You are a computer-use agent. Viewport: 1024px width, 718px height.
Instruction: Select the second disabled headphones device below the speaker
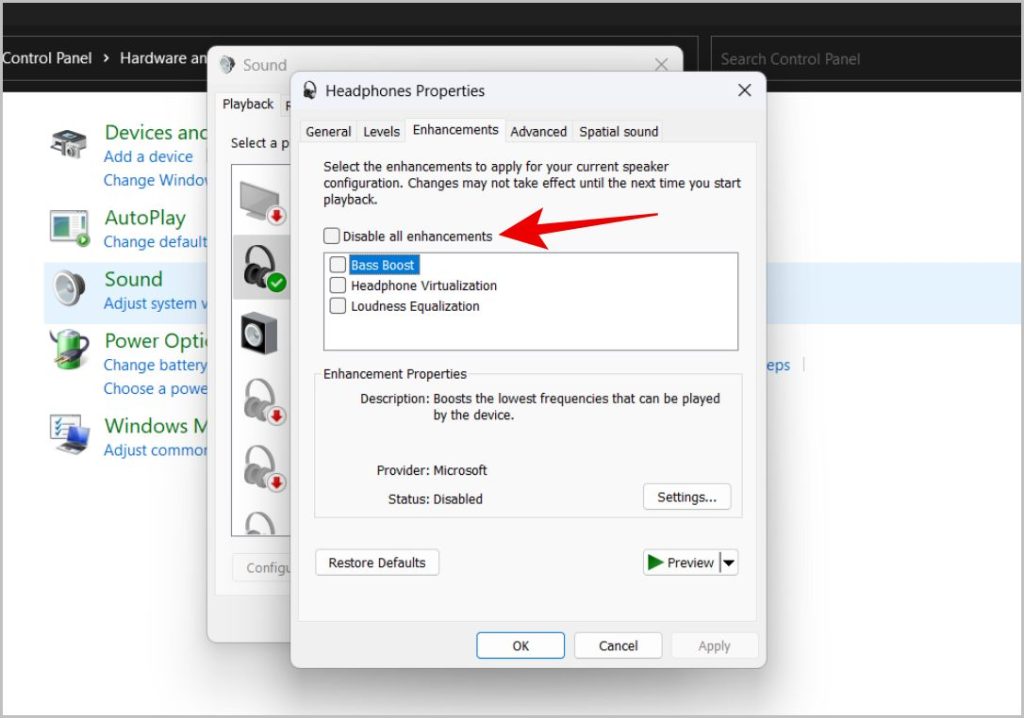pyautogui.click(x=264, y=468)
